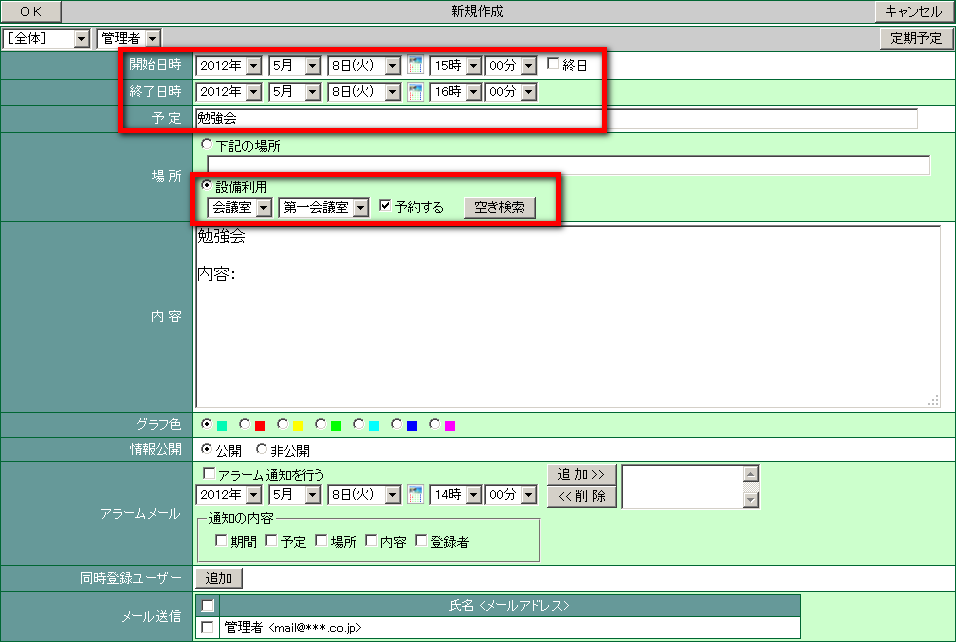Select 非公開 visibility radio button
This screenshot has width=956, height=642.
coord(262,449)
